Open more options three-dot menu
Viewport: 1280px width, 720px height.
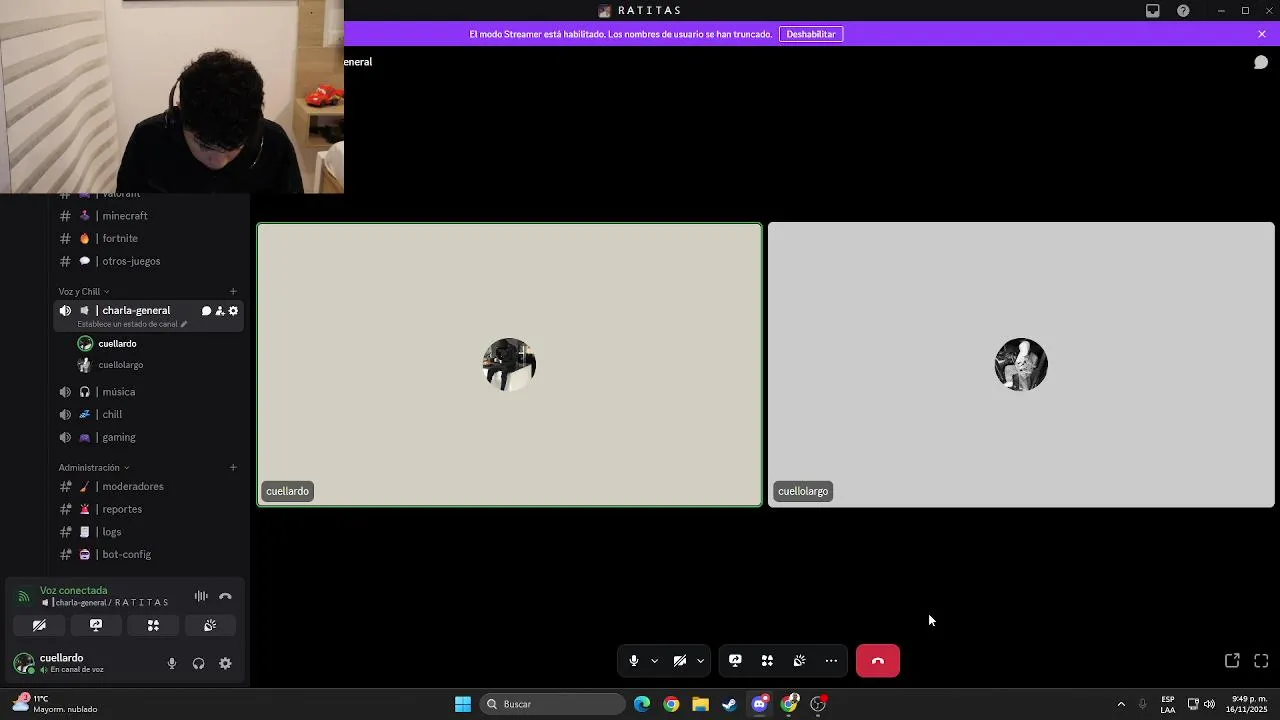[x=831, y=661]
